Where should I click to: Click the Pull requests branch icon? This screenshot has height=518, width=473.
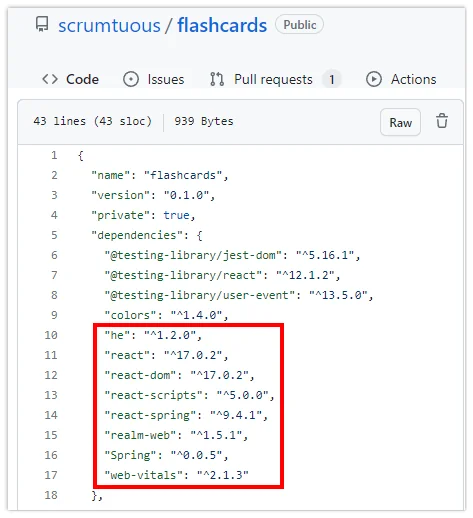(x=217, y=79)
